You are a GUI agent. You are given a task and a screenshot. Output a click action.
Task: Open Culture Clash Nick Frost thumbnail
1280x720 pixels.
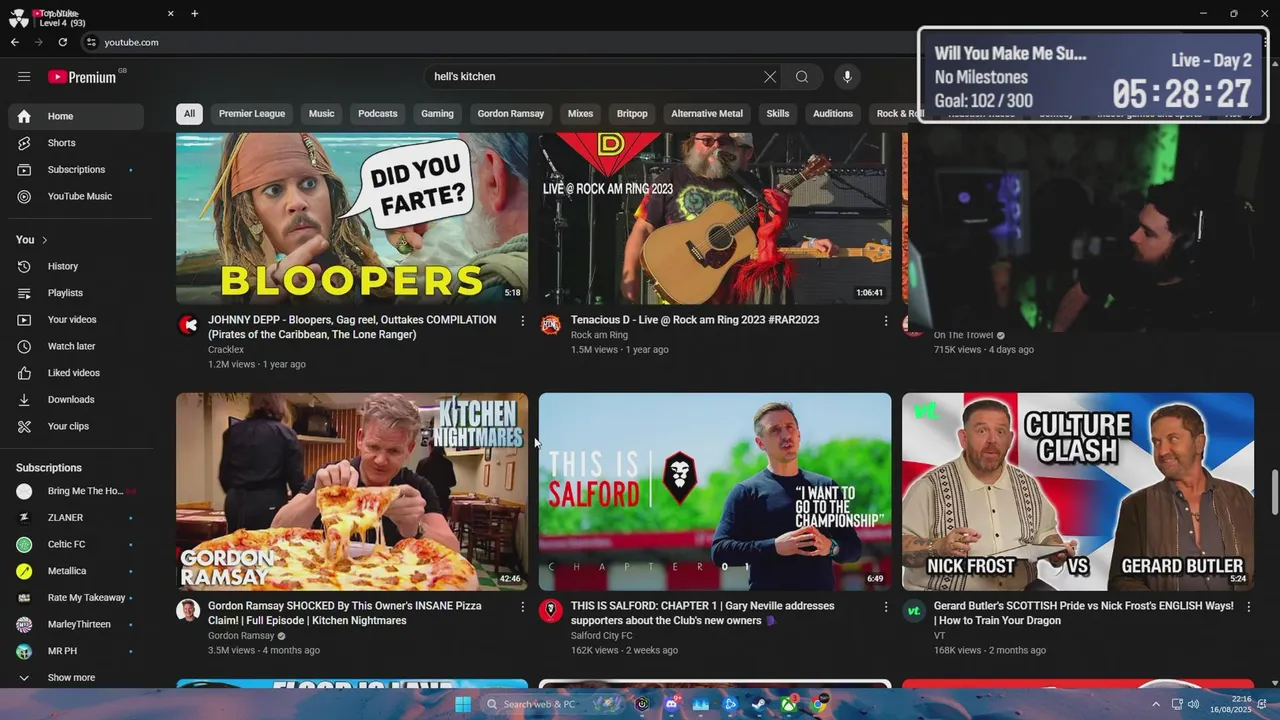click(1078, 491)
